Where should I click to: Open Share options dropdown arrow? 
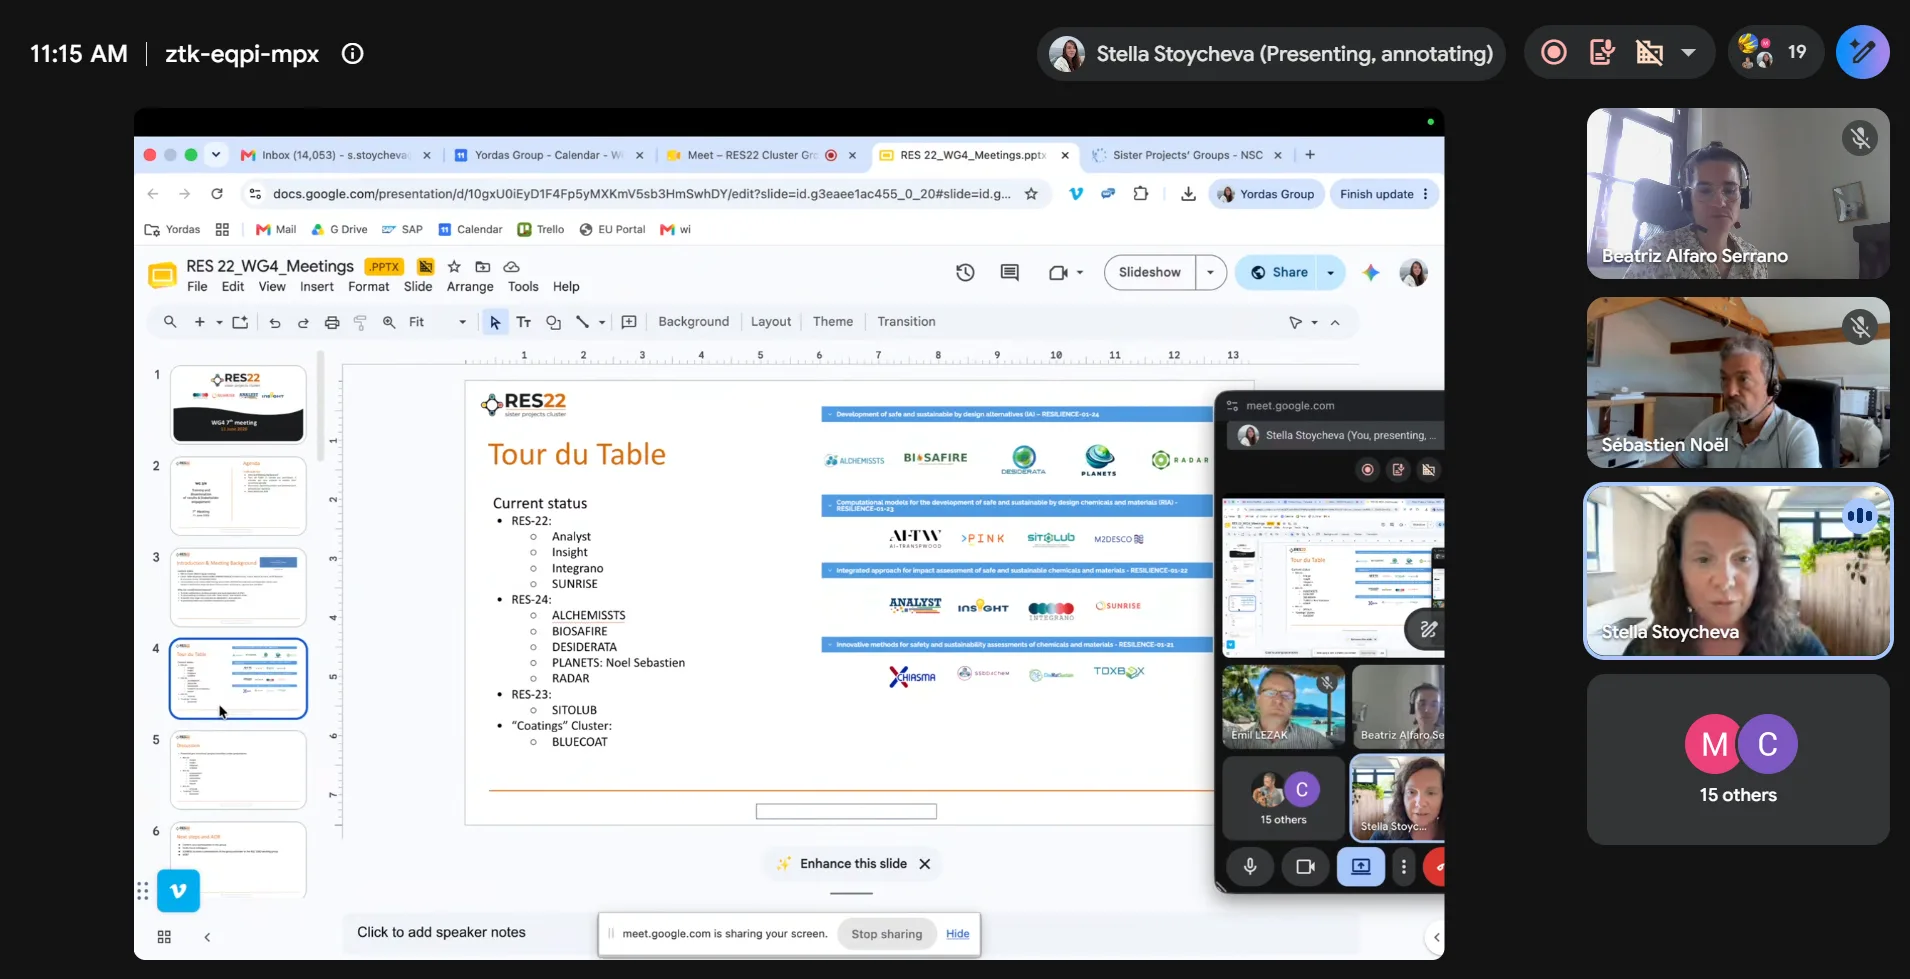pos(1331,272)
